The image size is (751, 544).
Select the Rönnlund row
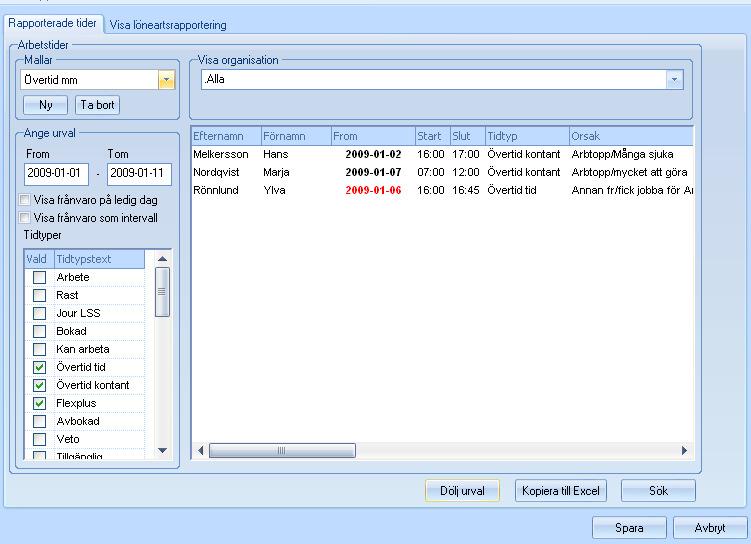coord(442,190)
